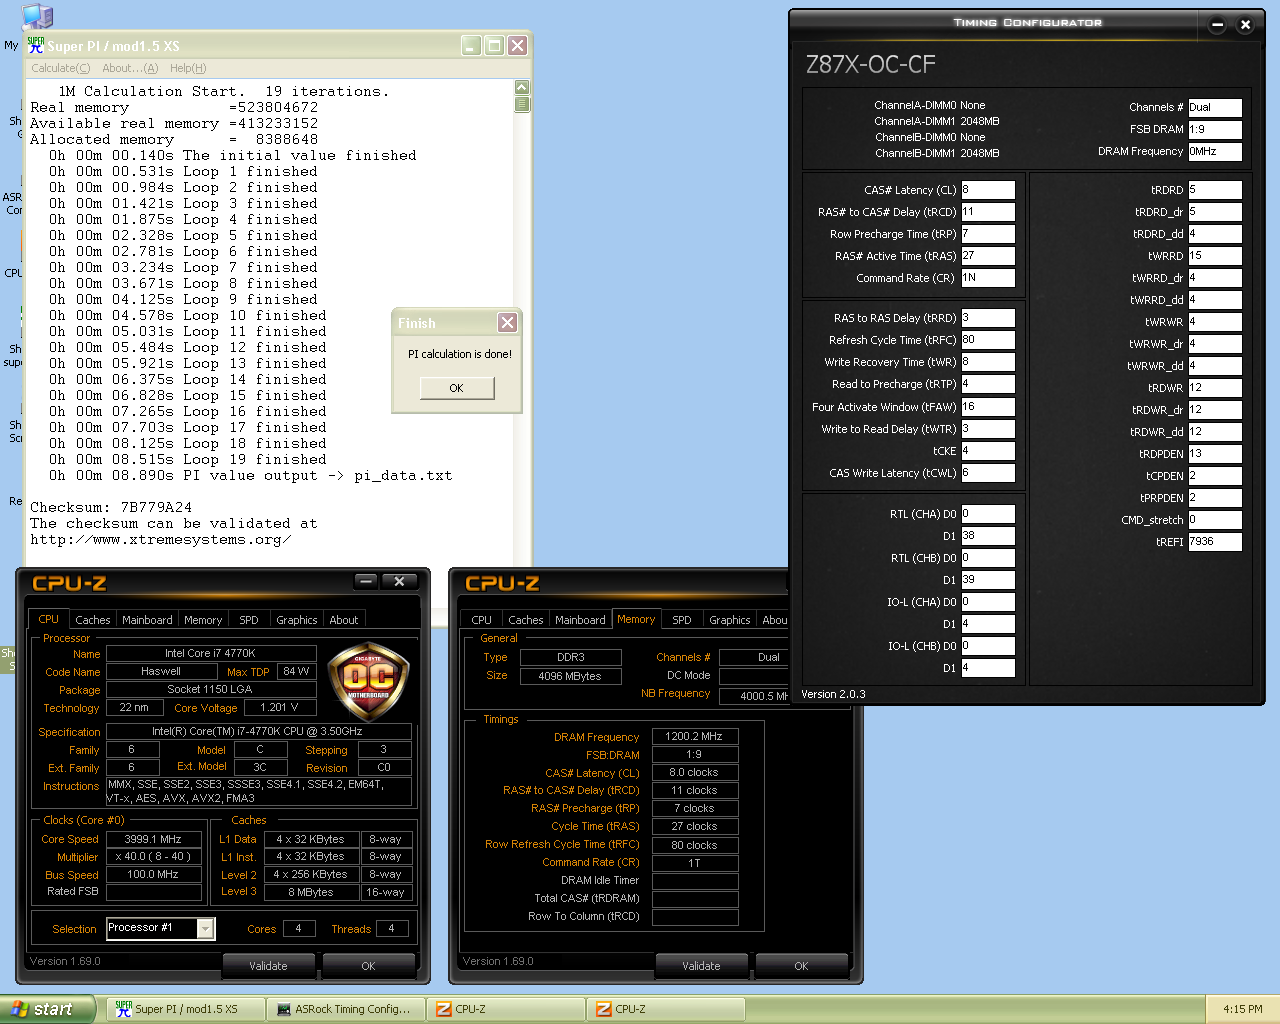Click RTL (CHB) D1 field showing 39
This screenshot has width=1280, height=1024.
(x=988, y=580)
